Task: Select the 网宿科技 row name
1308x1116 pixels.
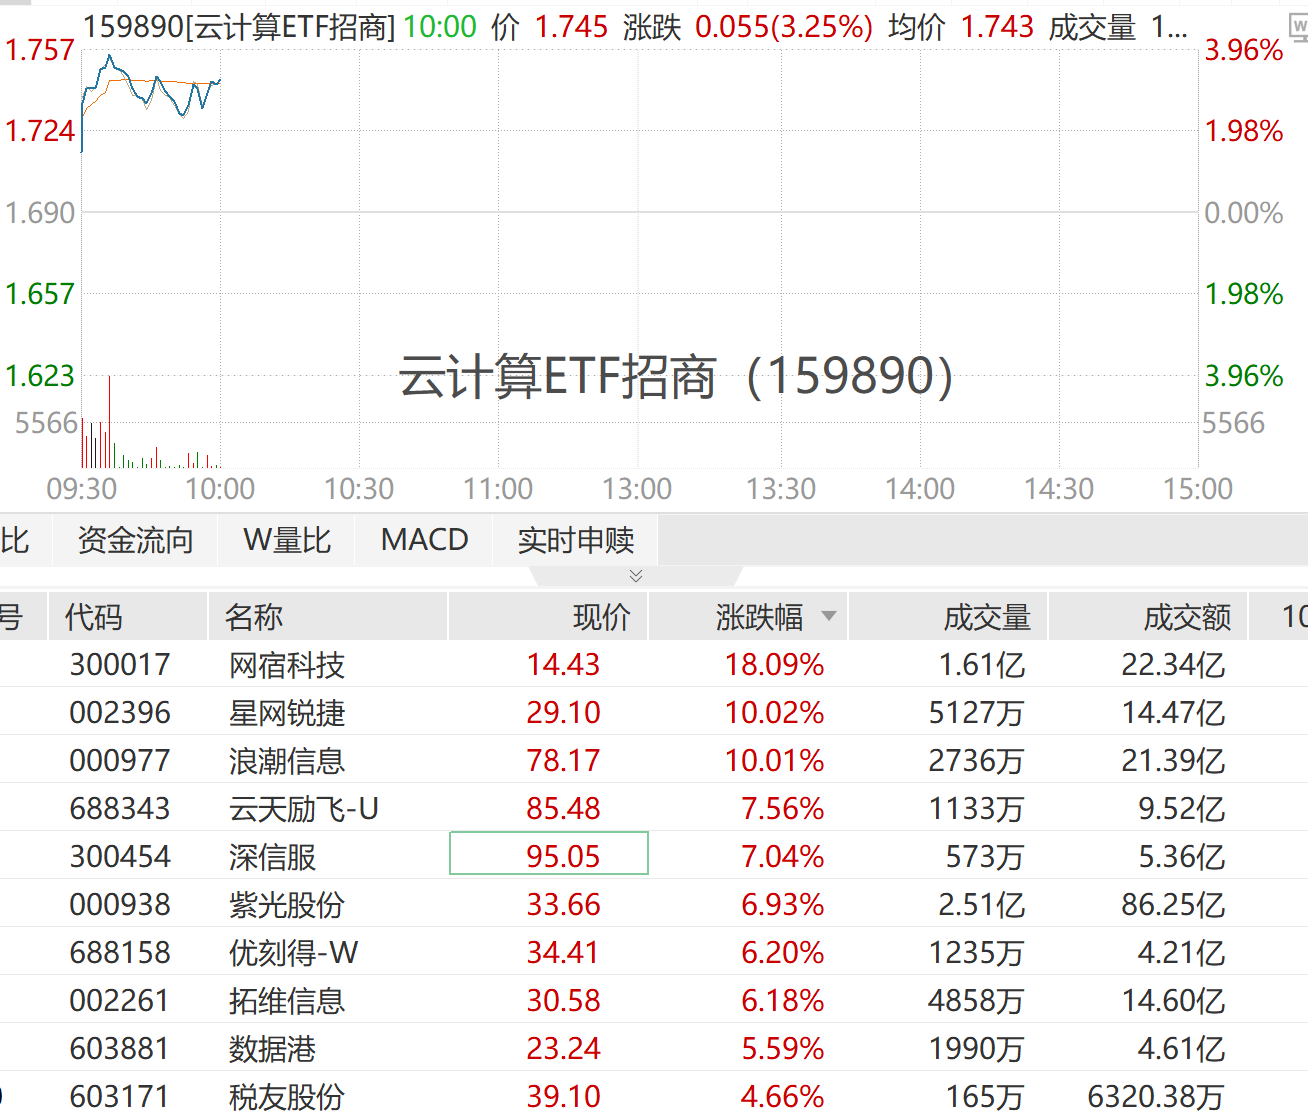Action: pyautogui.click(x=287, y=665)
